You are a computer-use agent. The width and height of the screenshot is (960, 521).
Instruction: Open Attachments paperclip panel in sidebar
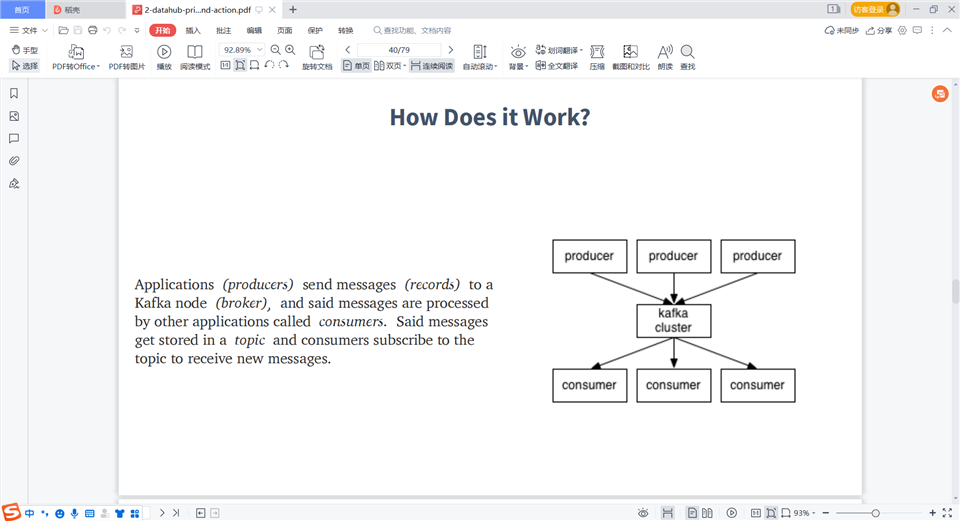(x=14, y=161)
